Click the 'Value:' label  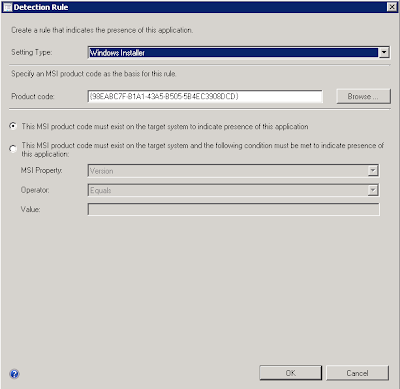tap(30, 209)
